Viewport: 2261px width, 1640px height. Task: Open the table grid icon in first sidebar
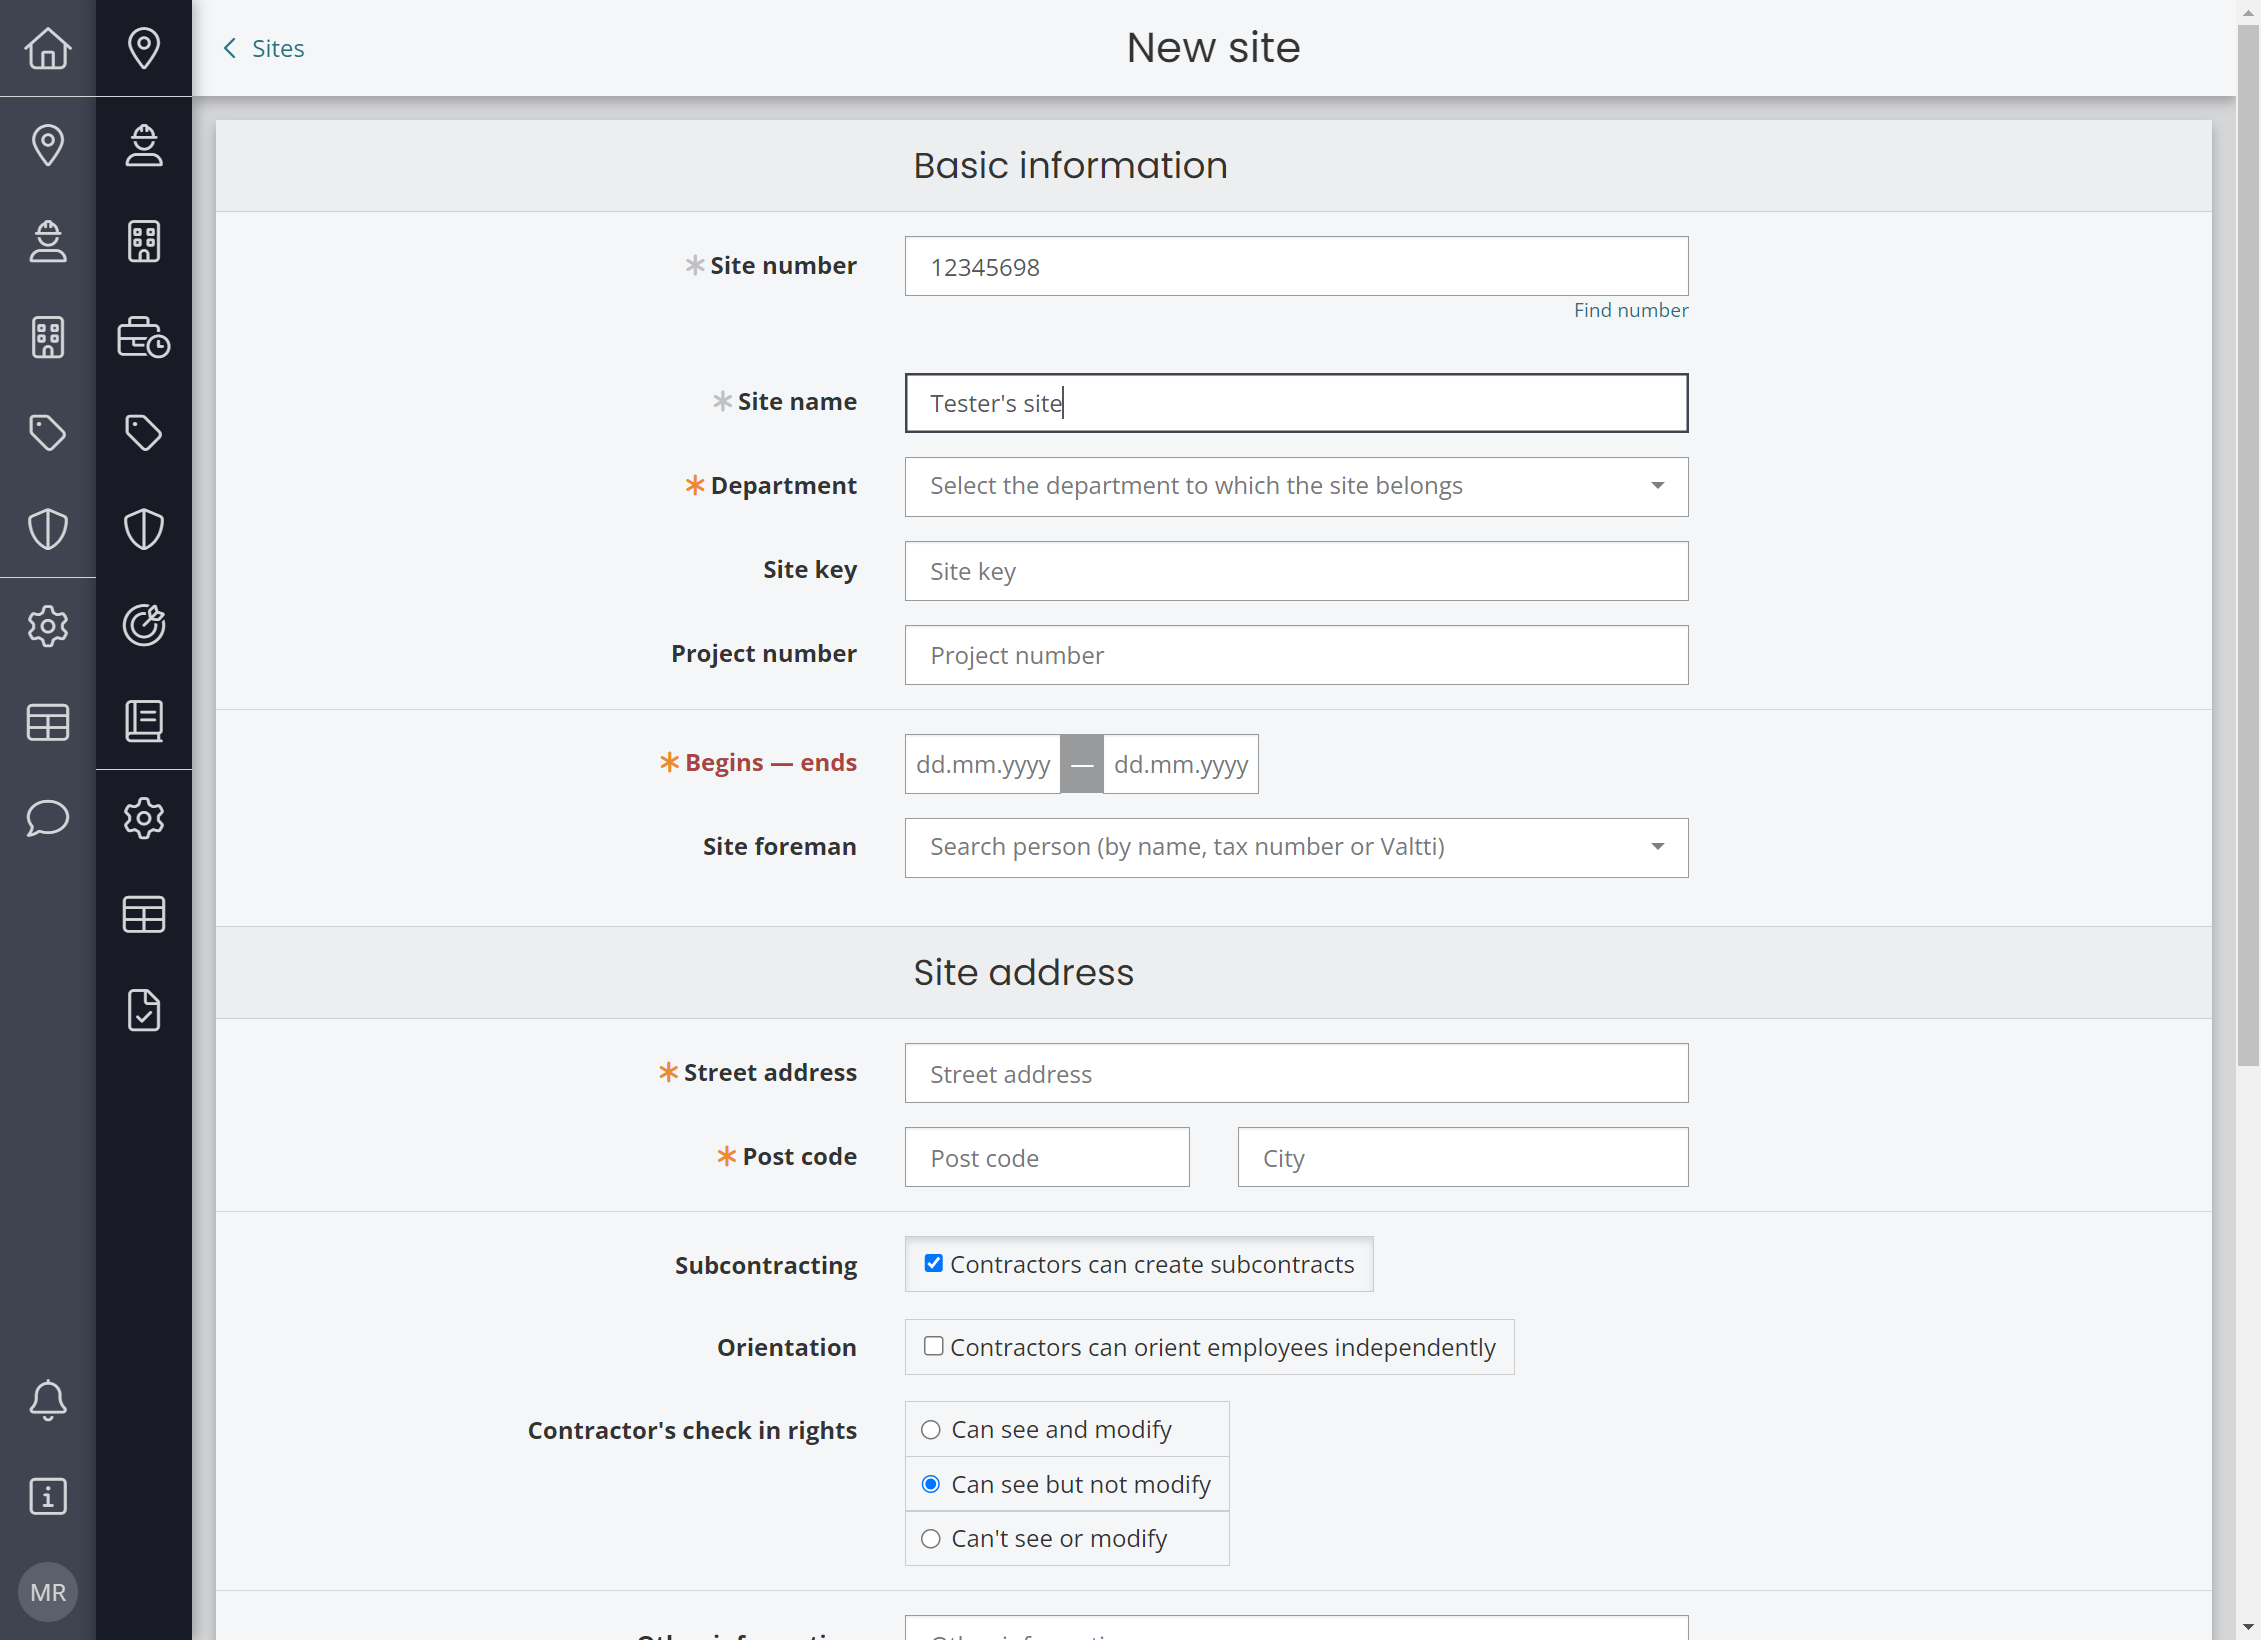coord(48,722)
